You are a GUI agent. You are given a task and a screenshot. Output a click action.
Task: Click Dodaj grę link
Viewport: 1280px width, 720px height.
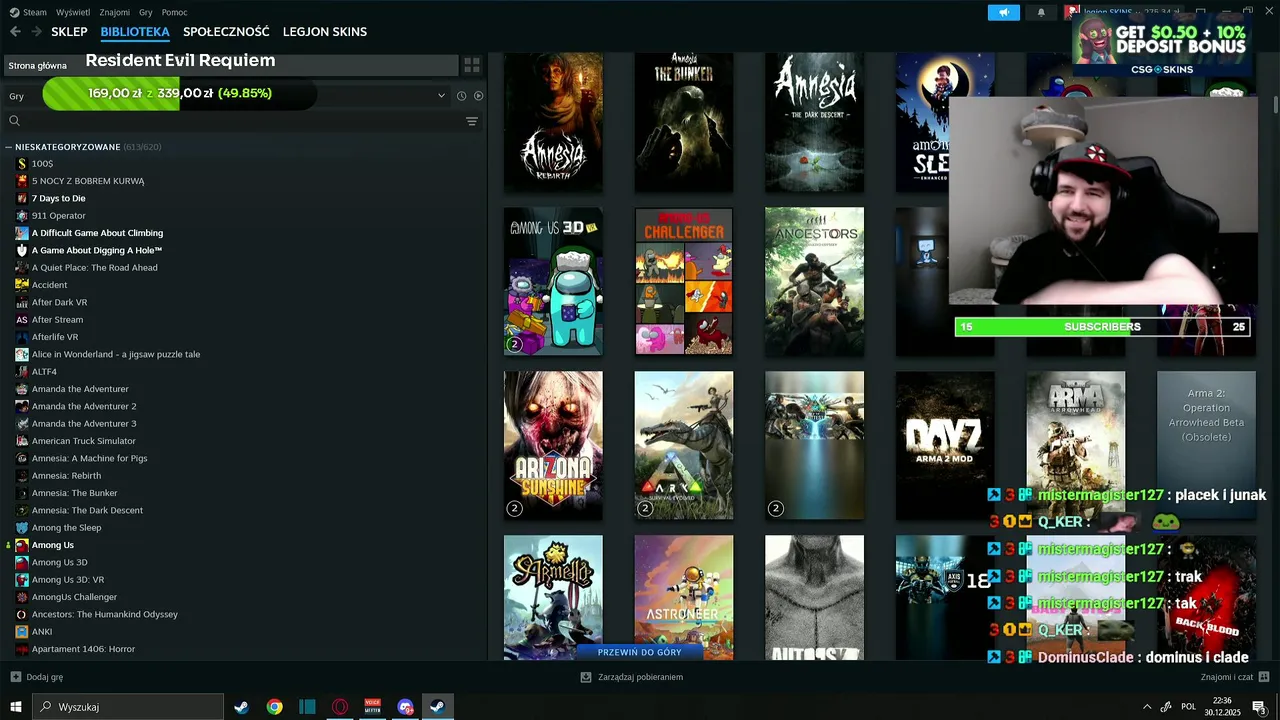(45, 677)
